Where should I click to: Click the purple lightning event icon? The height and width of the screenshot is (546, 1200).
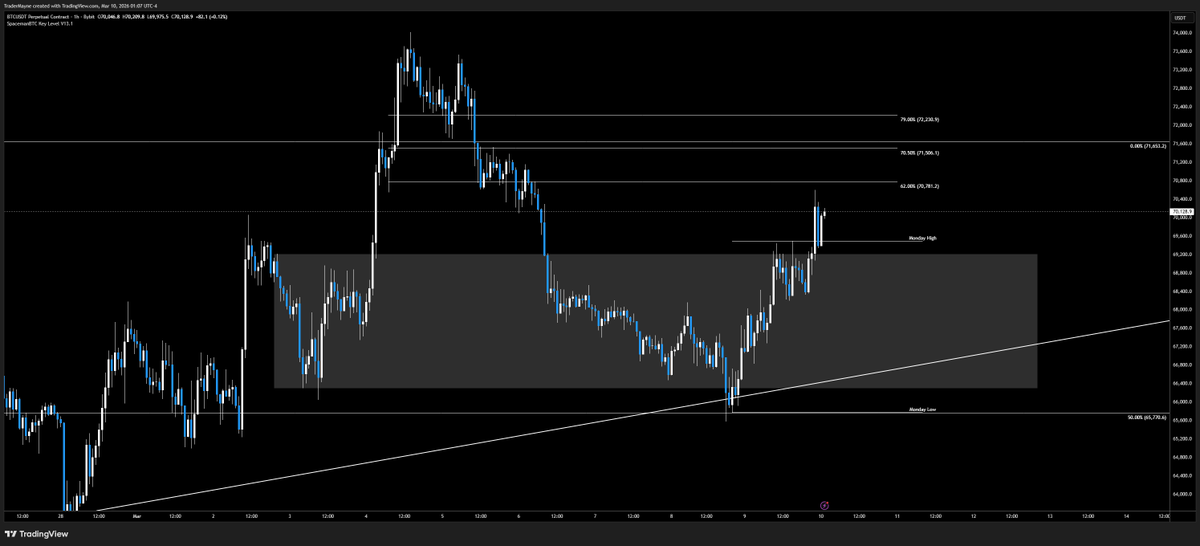pos(824,506)
